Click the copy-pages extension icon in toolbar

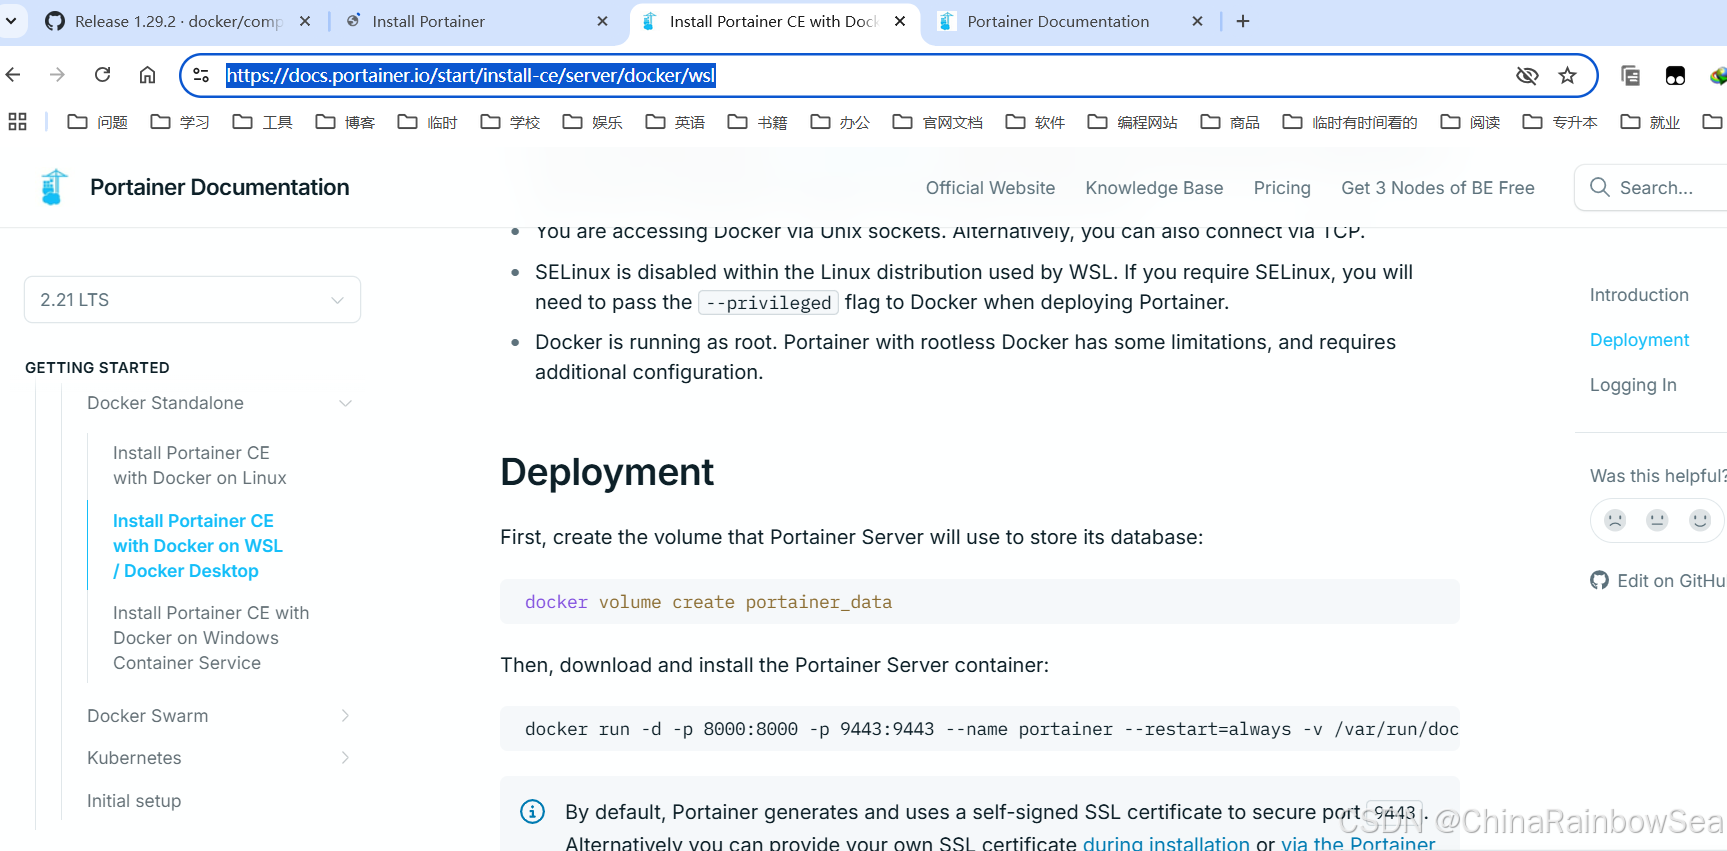click(1630, 75)
